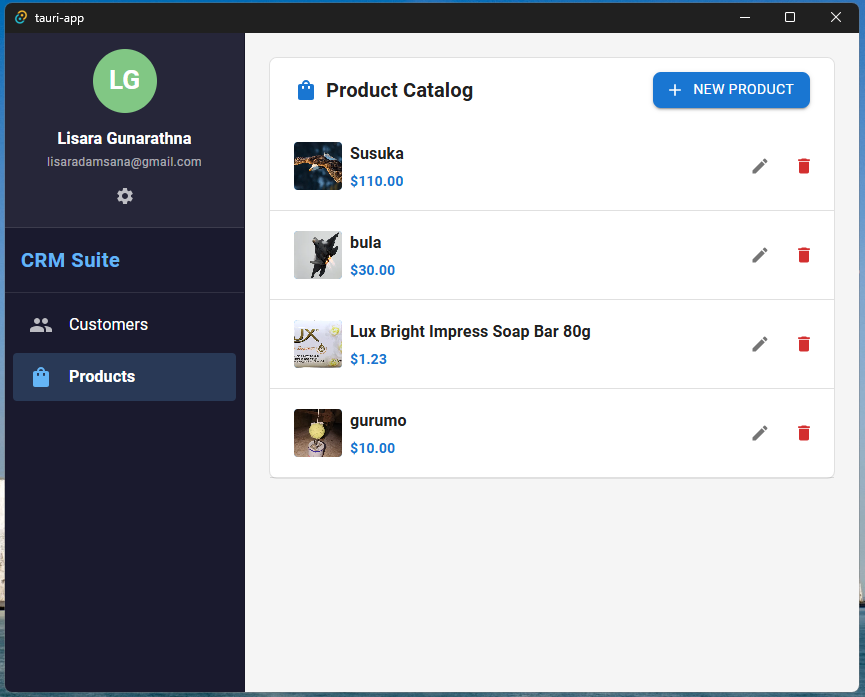Click the $110.00 price label

click(377, 181)
